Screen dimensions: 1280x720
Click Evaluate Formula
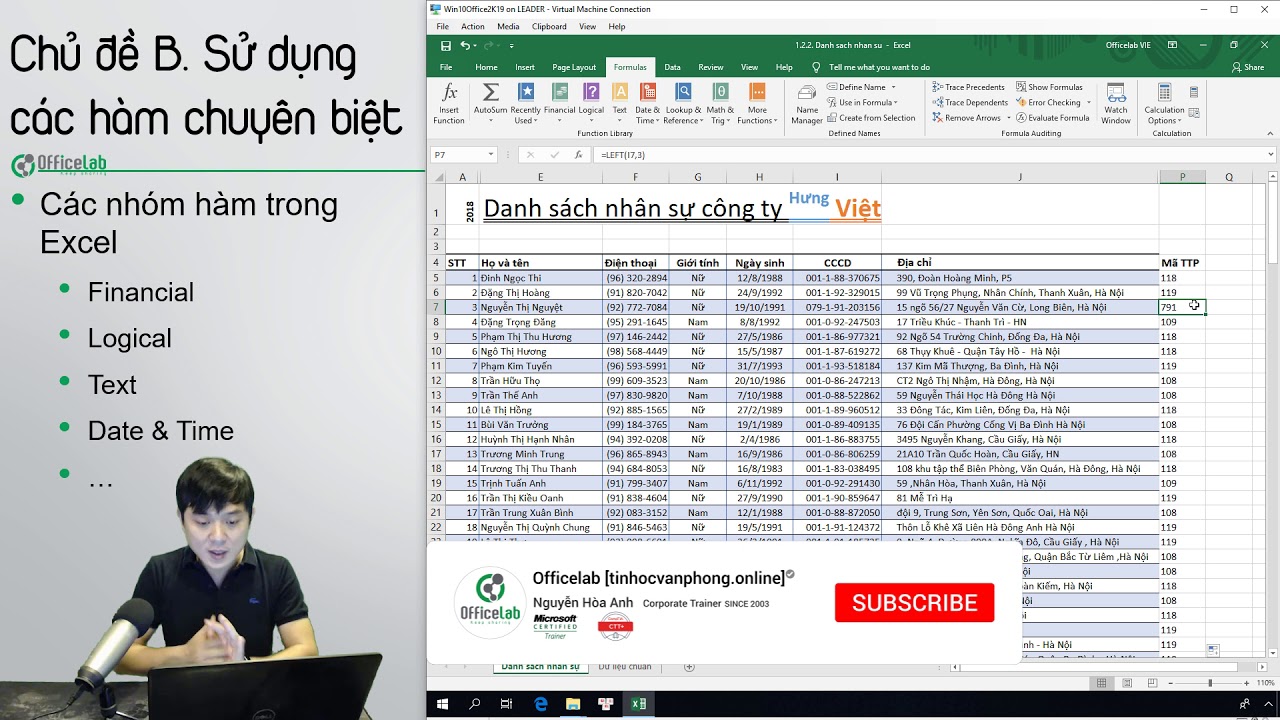pyautogui.click(x=1052, y=118)
